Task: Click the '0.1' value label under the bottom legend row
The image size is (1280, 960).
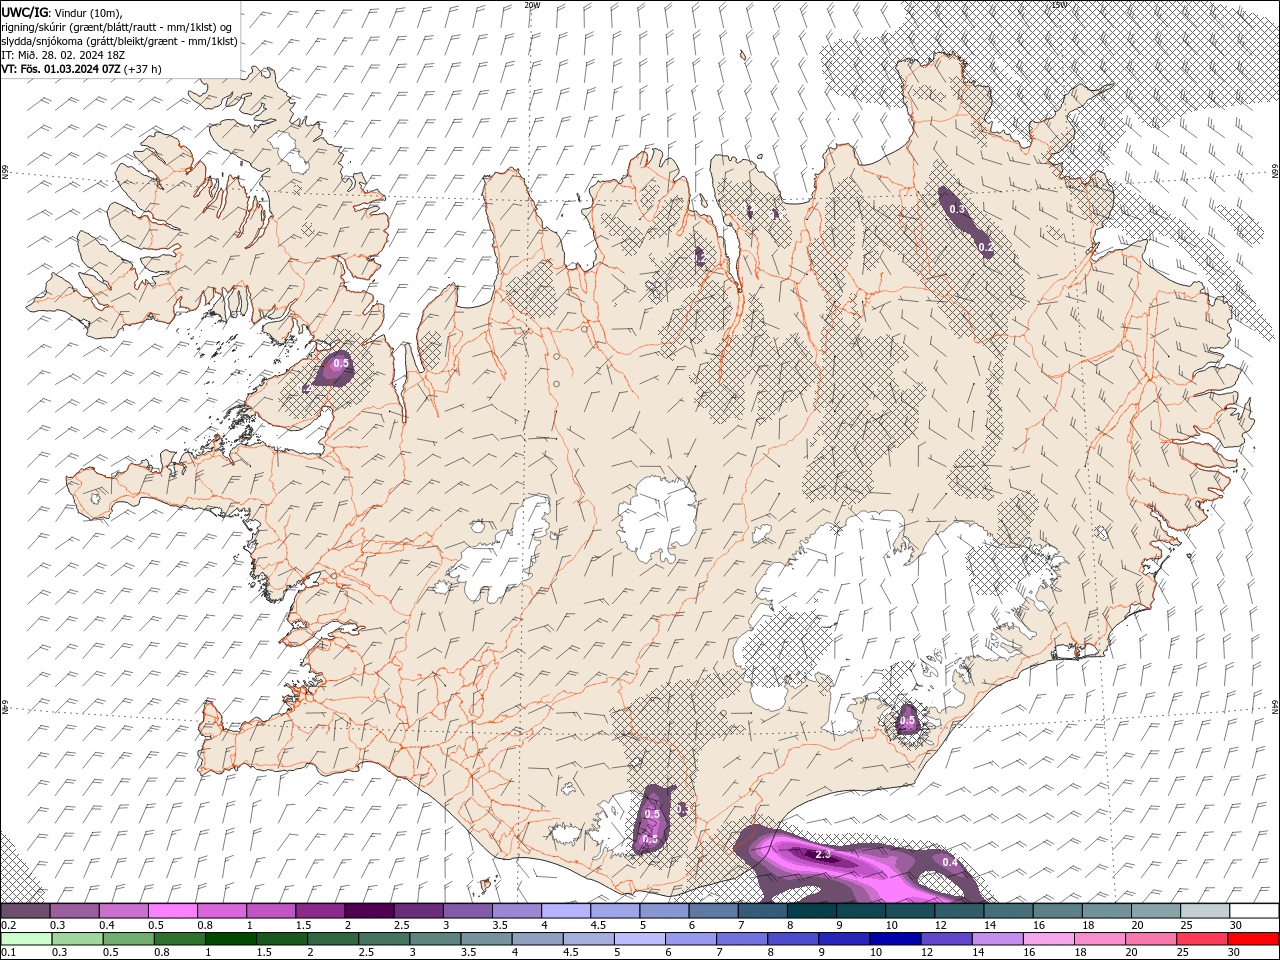Action: (8, 953)
